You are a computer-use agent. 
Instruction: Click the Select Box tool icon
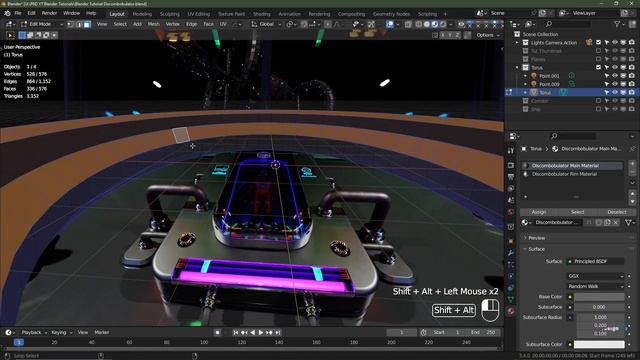(10, 35)
